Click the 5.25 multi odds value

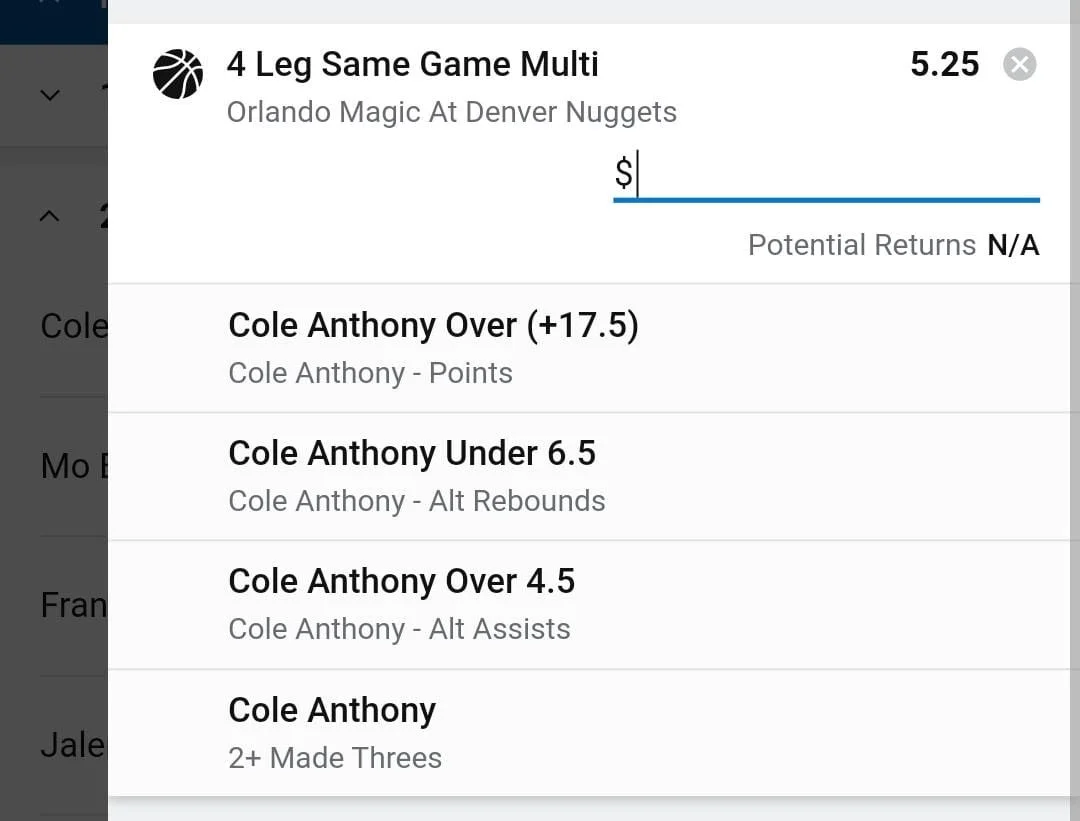944,65
